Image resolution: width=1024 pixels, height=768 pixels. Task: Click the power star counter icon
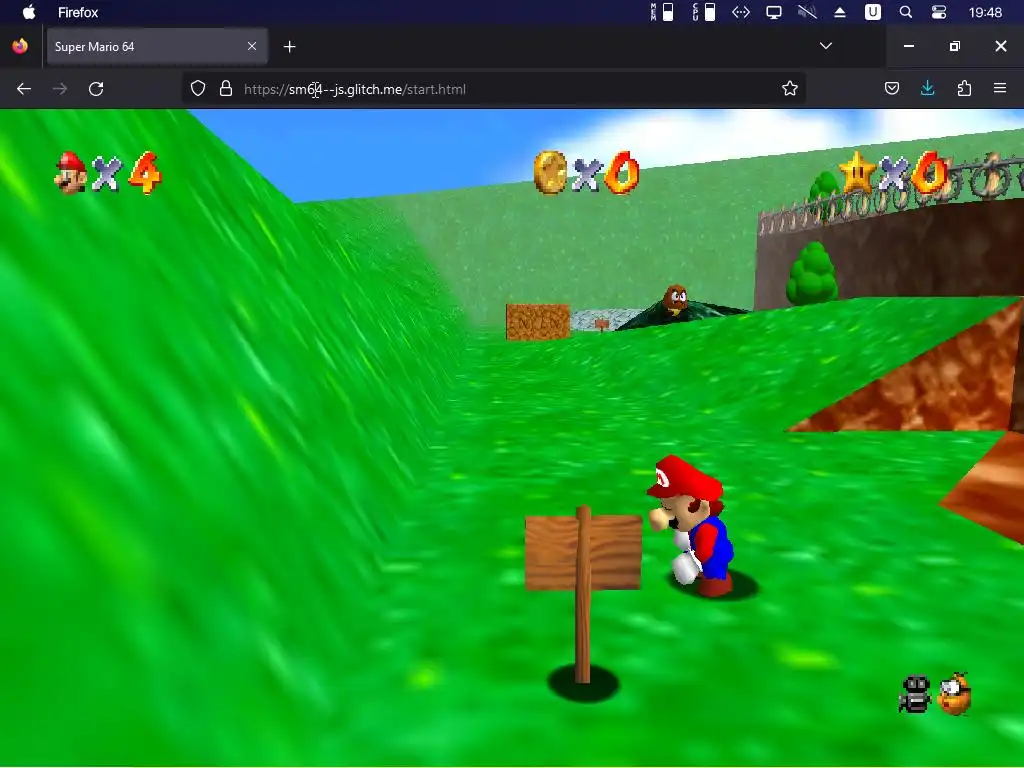pos(857,172)
